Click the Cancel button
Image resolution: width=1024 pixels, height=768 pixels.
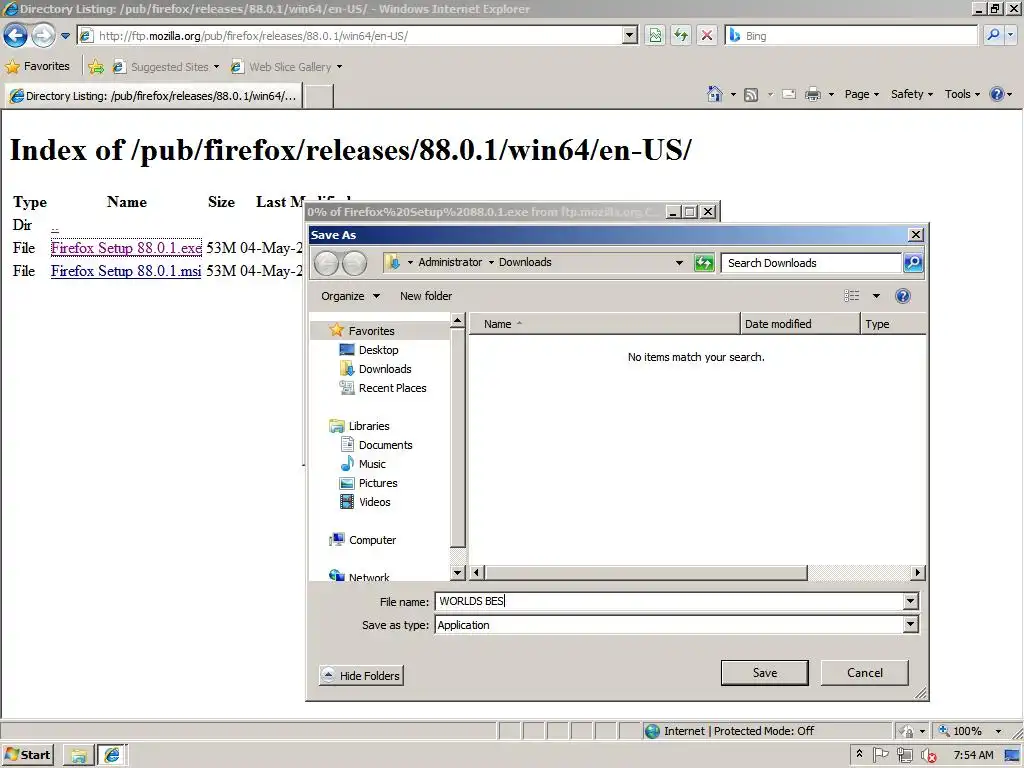click(x=865, y=673)
